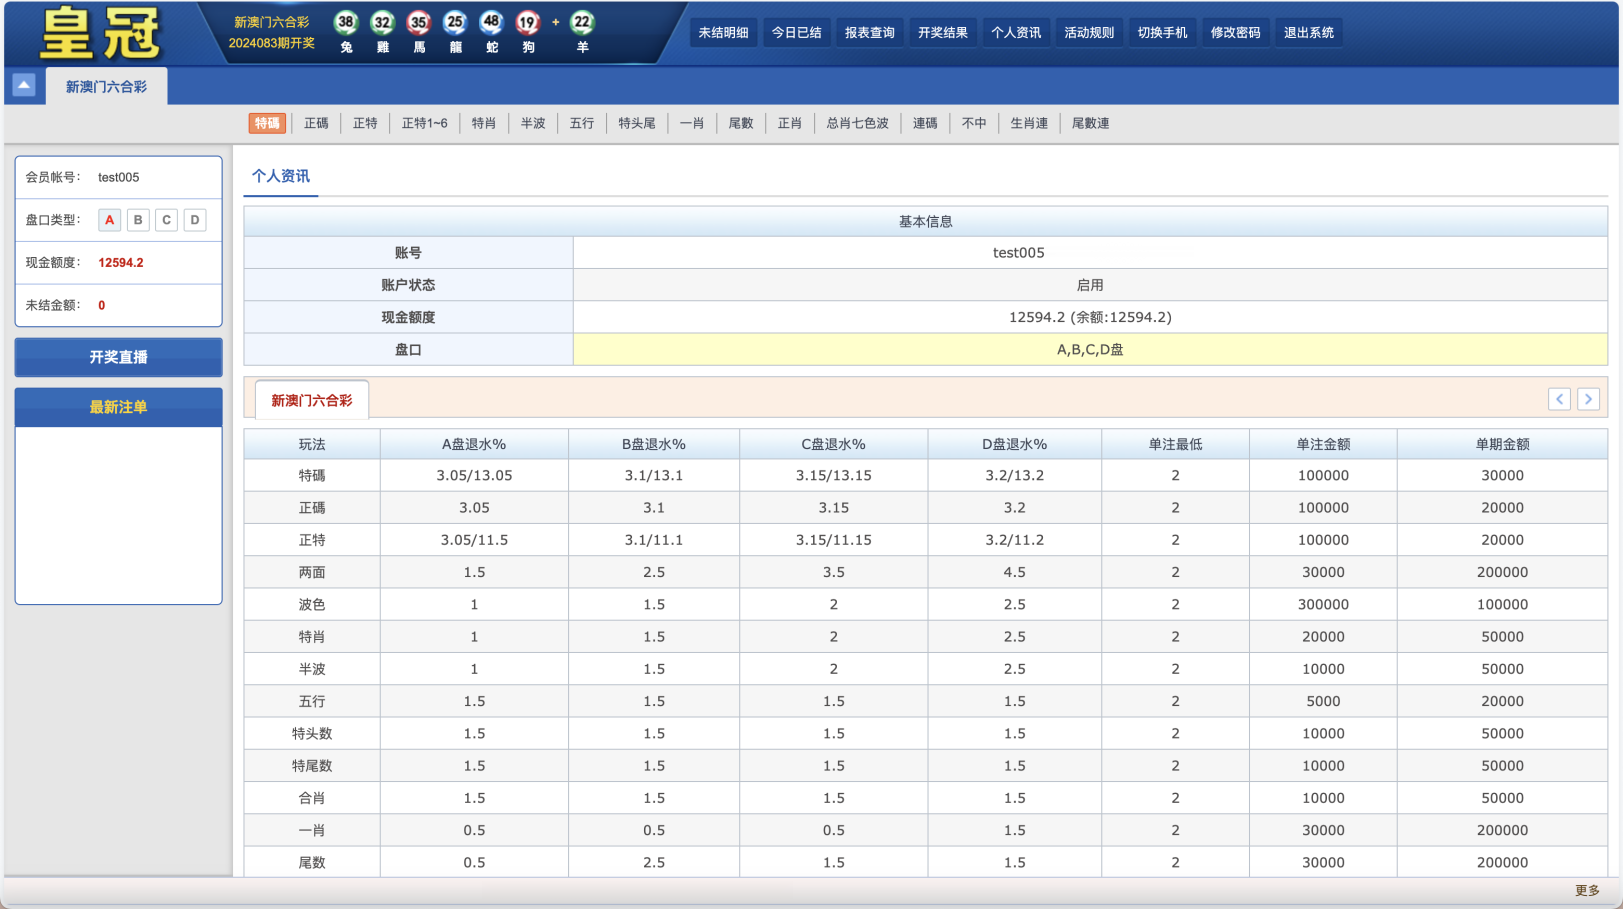Collapse the left sidebar panel
Image resolution: width=1623 pixels, height=909 pixels.
pyautogui.click(x=23, y=86)
